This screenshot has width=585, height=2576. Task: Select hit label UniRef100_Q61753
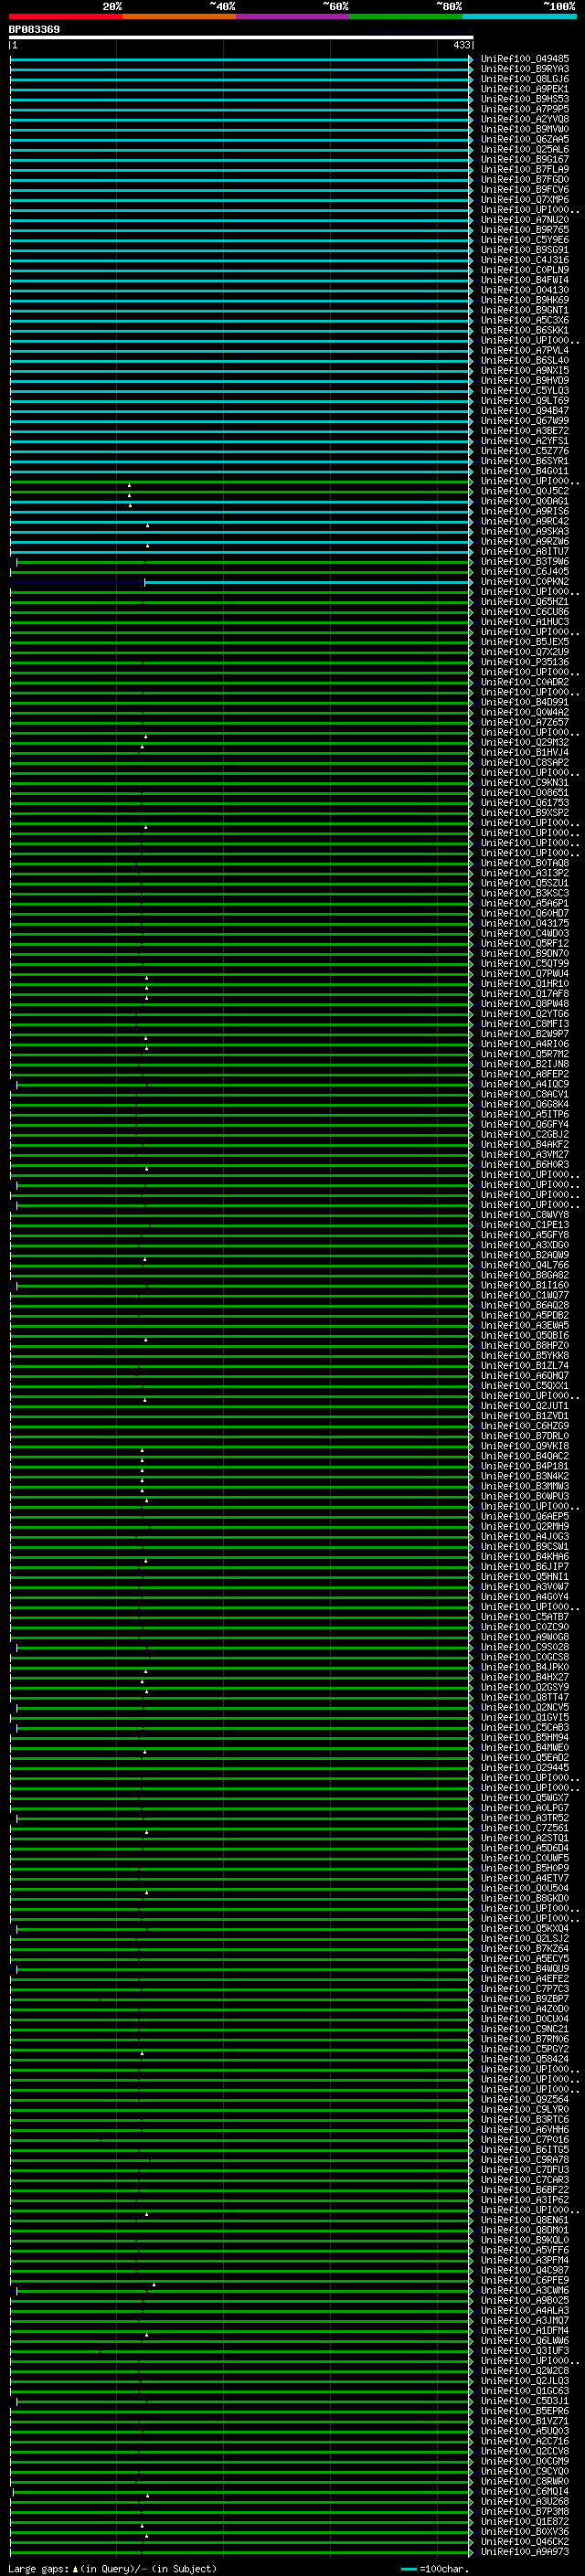[x=525, y=803]
